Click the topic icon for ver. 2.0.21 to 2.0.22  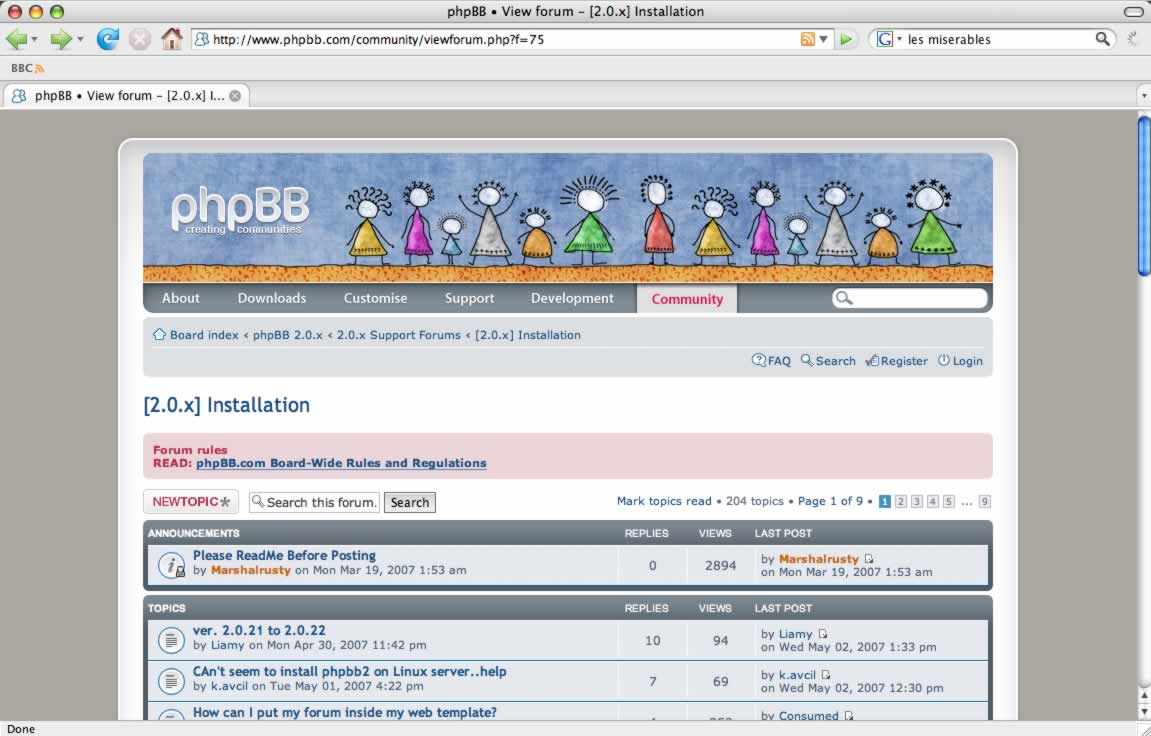(x=171, y=640)
